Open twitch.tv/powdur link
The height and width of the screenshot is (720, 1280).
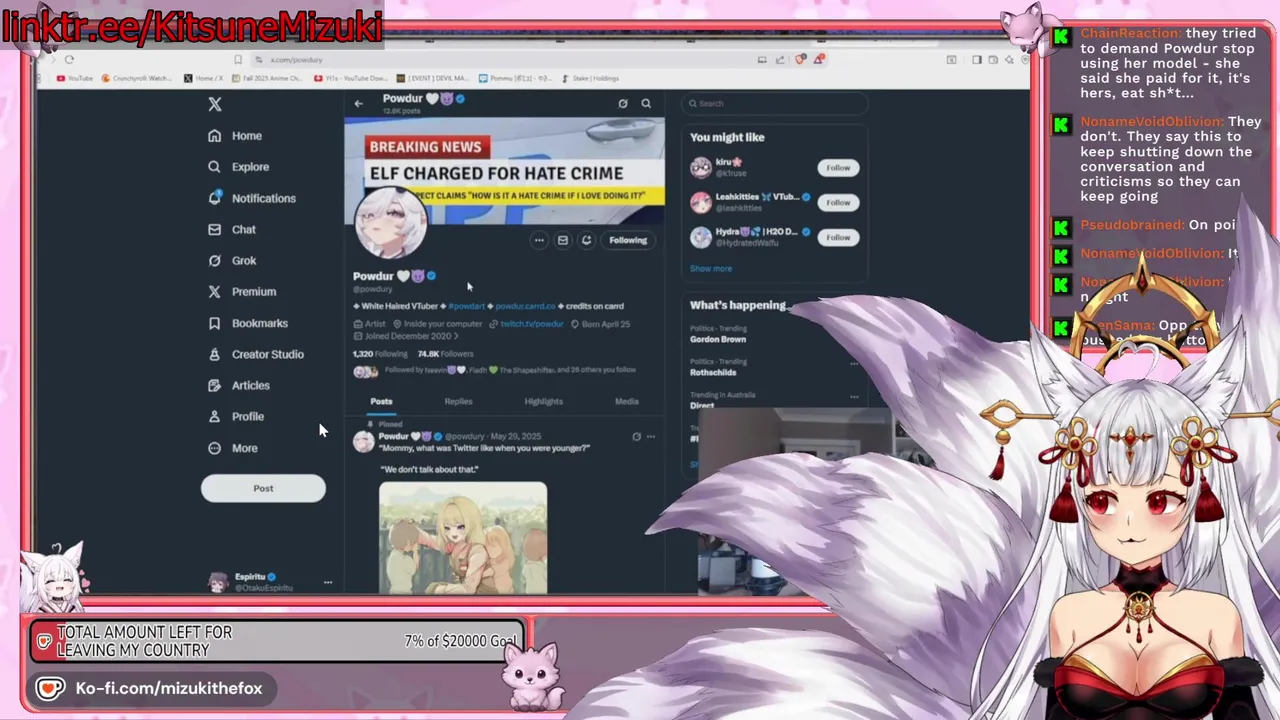[x=532, y=324]
